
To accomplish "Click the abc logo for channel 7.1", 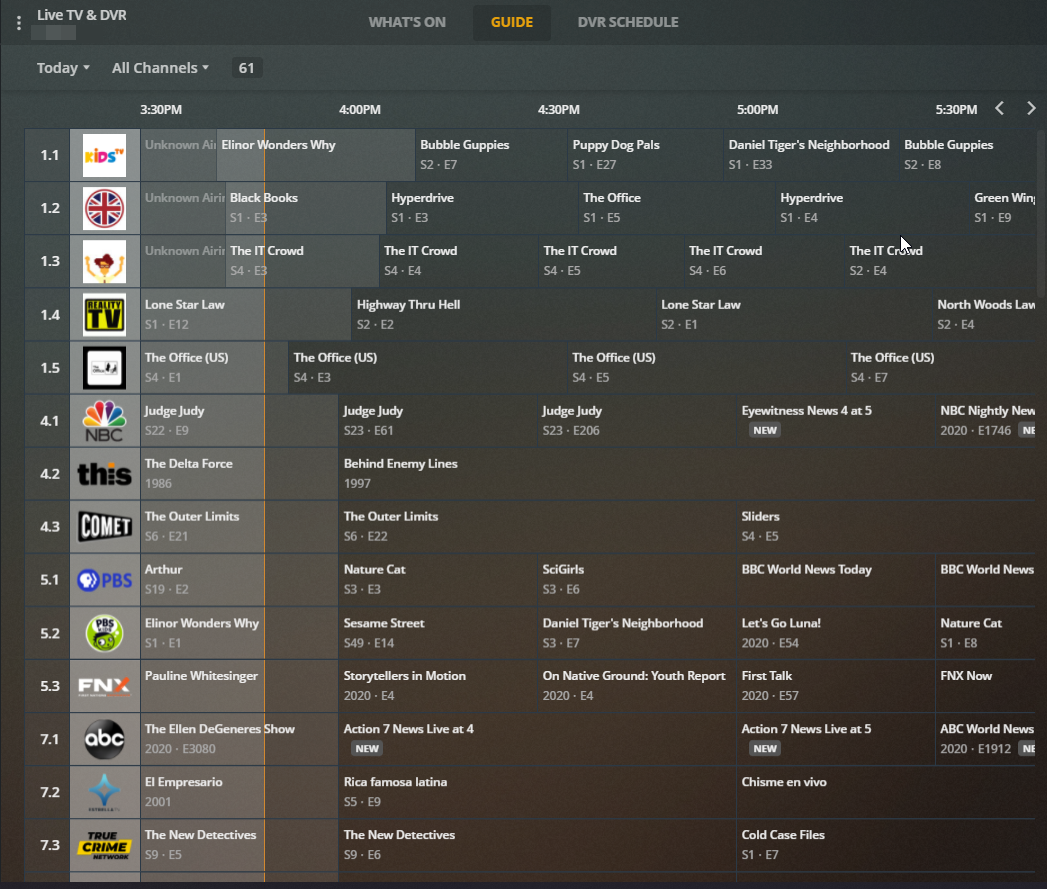I will point(105,739).
